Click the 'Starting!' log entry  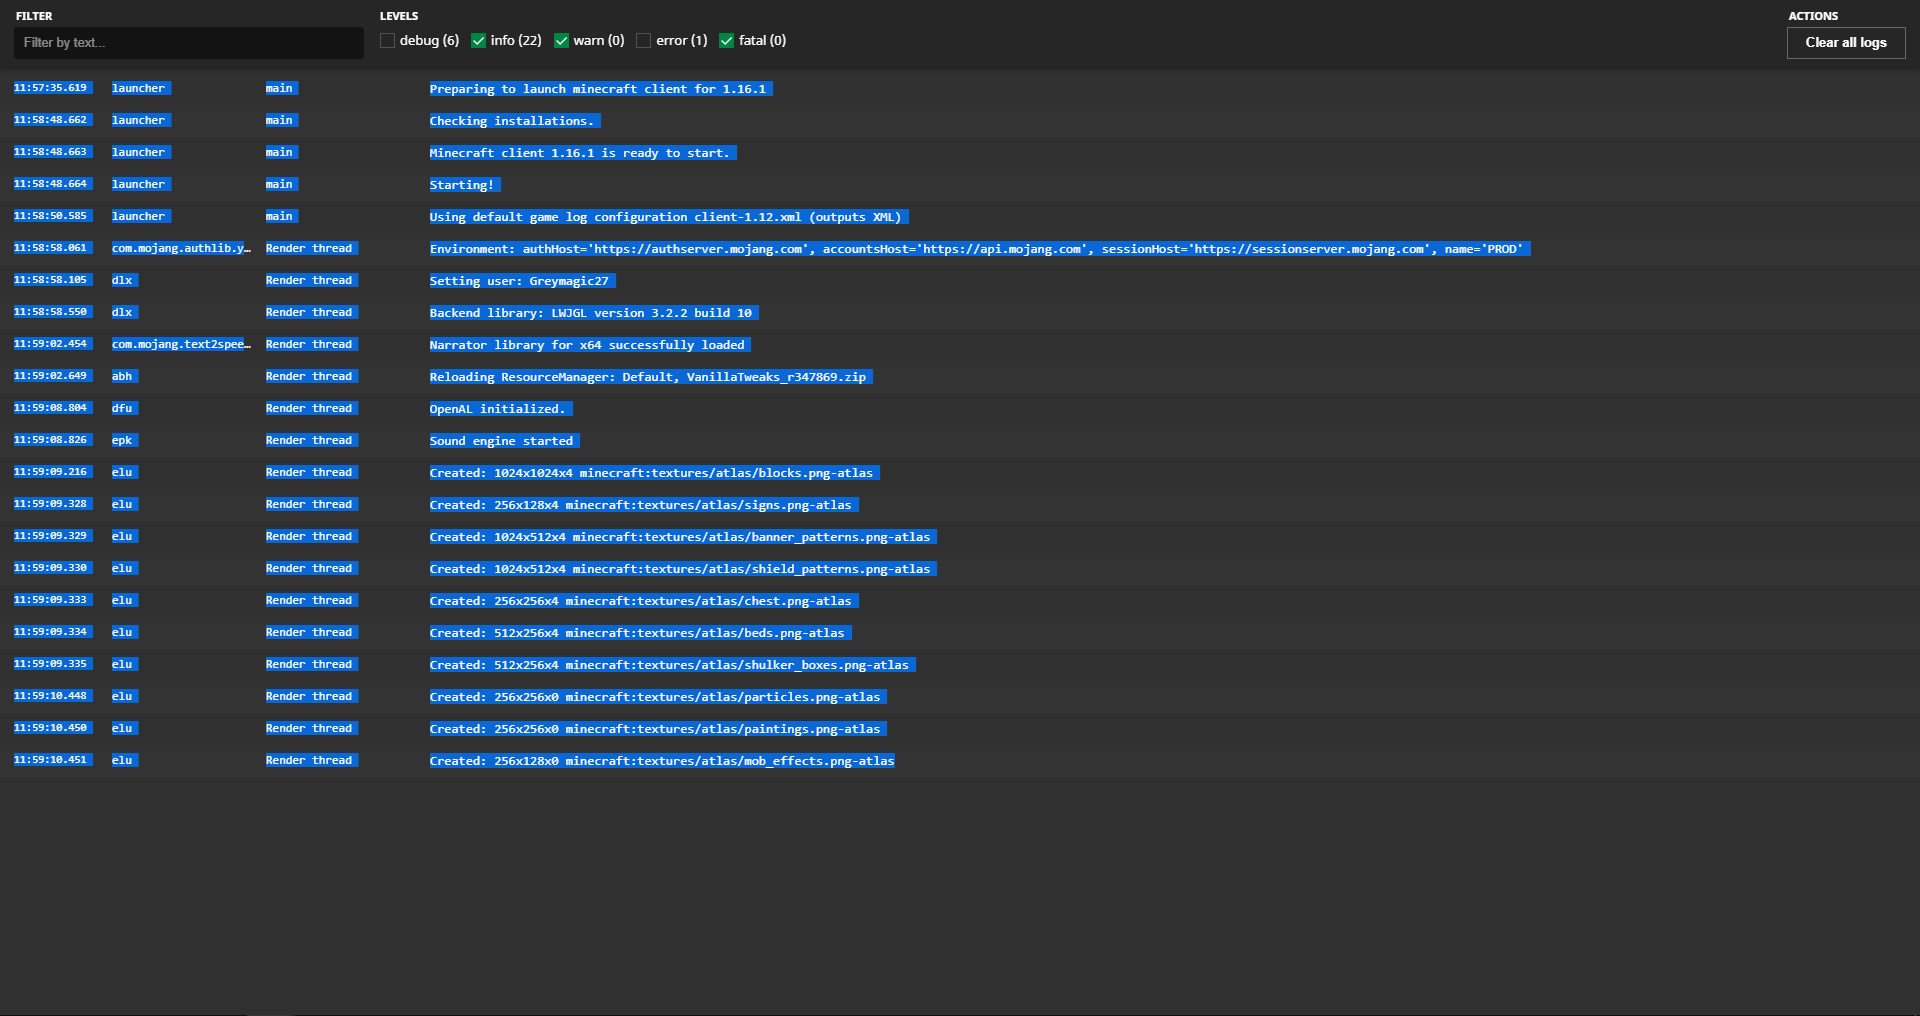463,185
